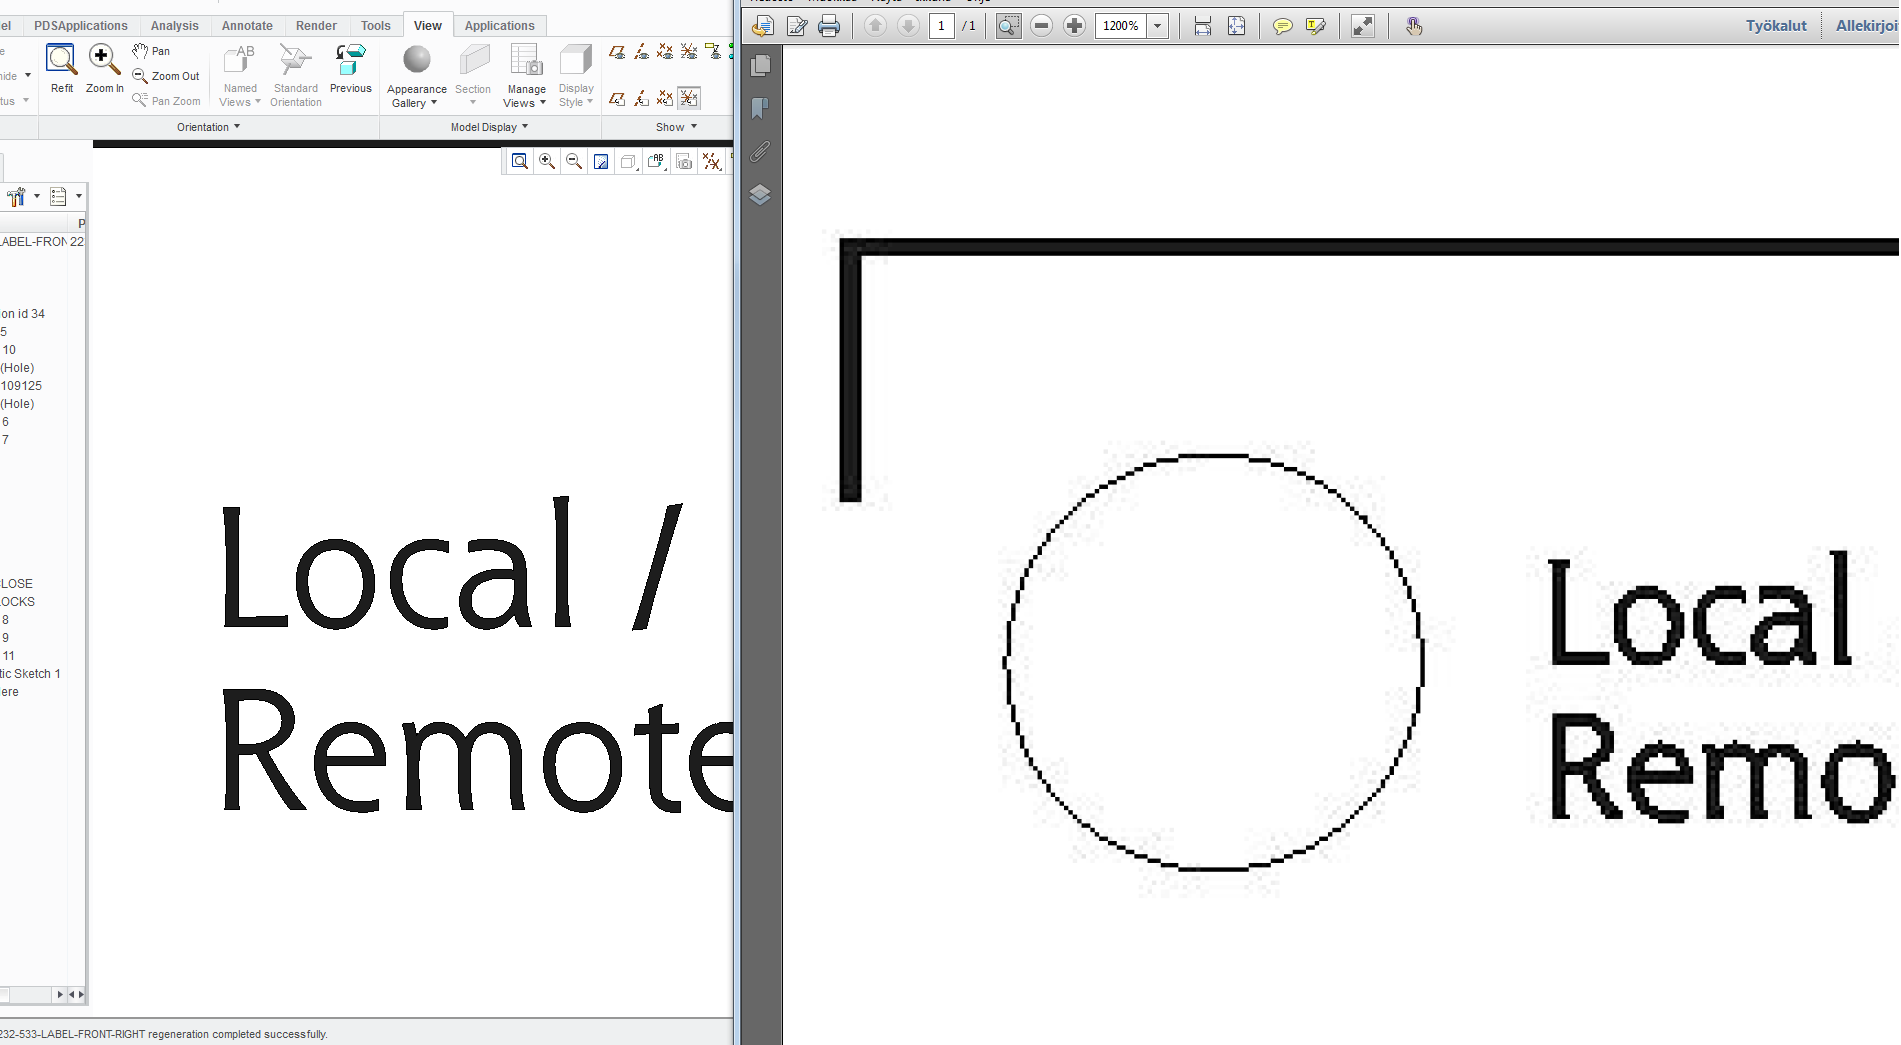The image size is (1901, 1045).
Task: Toggle point tag display in Show group
Action: tap(665, 98)
